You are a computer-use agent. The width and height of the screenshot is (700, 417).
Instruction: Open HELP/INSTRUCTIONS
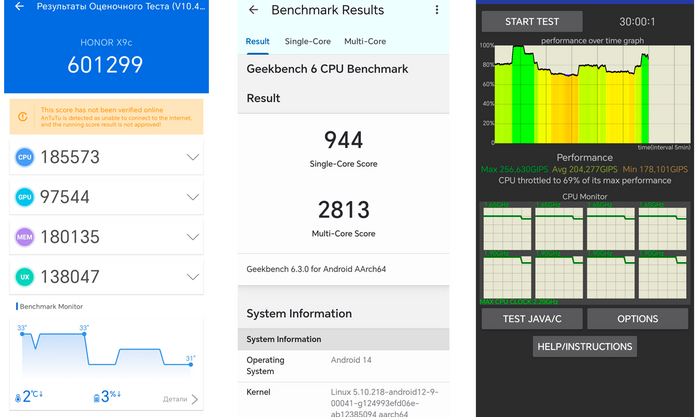pyautogui.click(x=584, y=346)
